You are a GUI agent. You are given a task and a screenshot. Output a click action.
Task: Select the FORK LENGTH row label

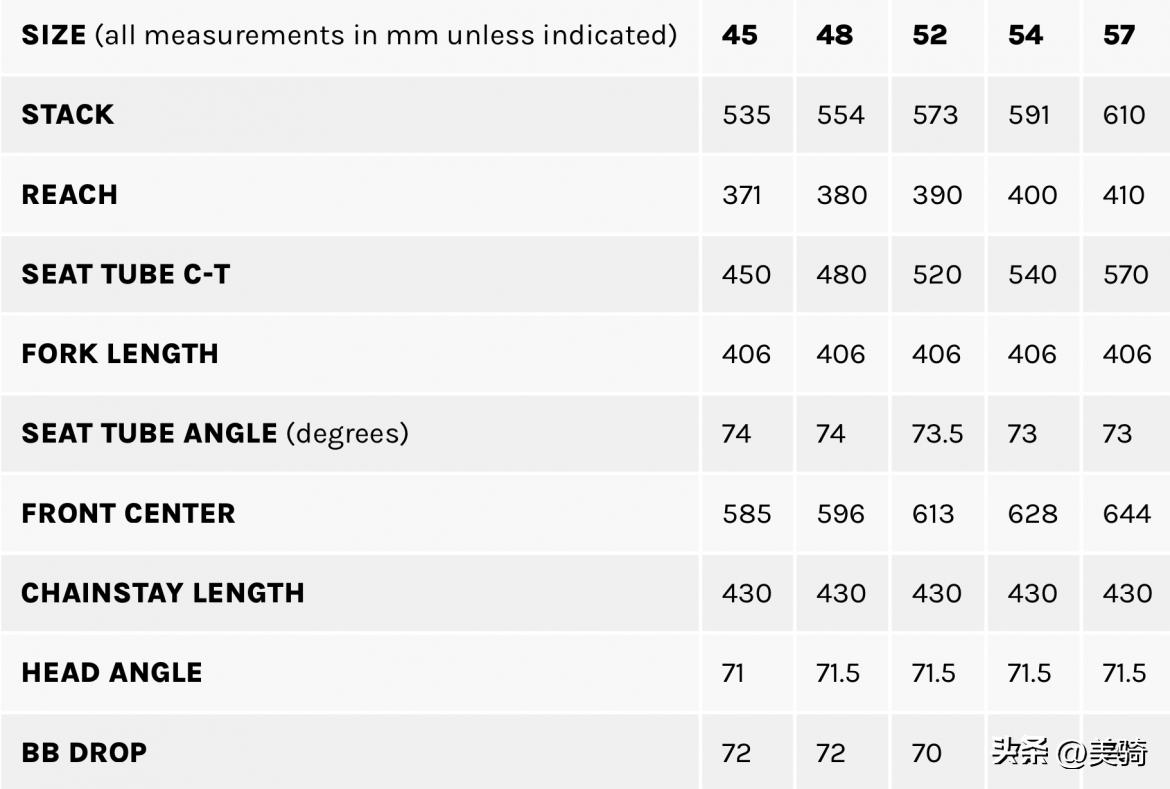point(120,354)
